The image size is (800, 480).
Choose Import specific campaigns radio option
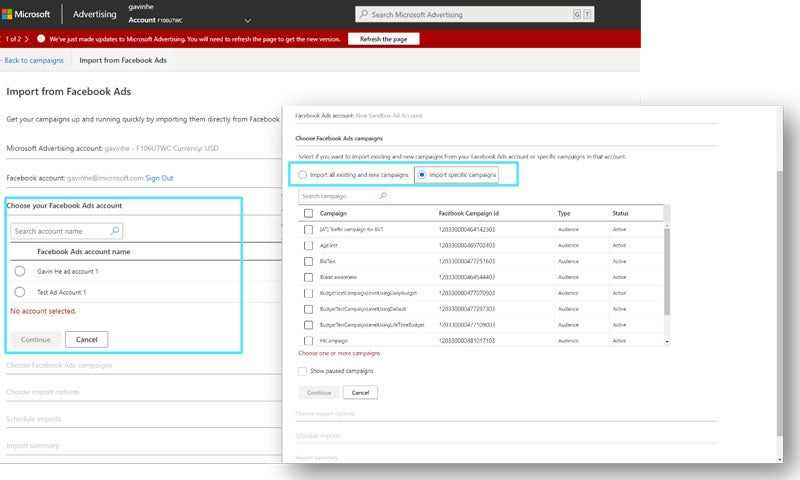pos(422,174)
